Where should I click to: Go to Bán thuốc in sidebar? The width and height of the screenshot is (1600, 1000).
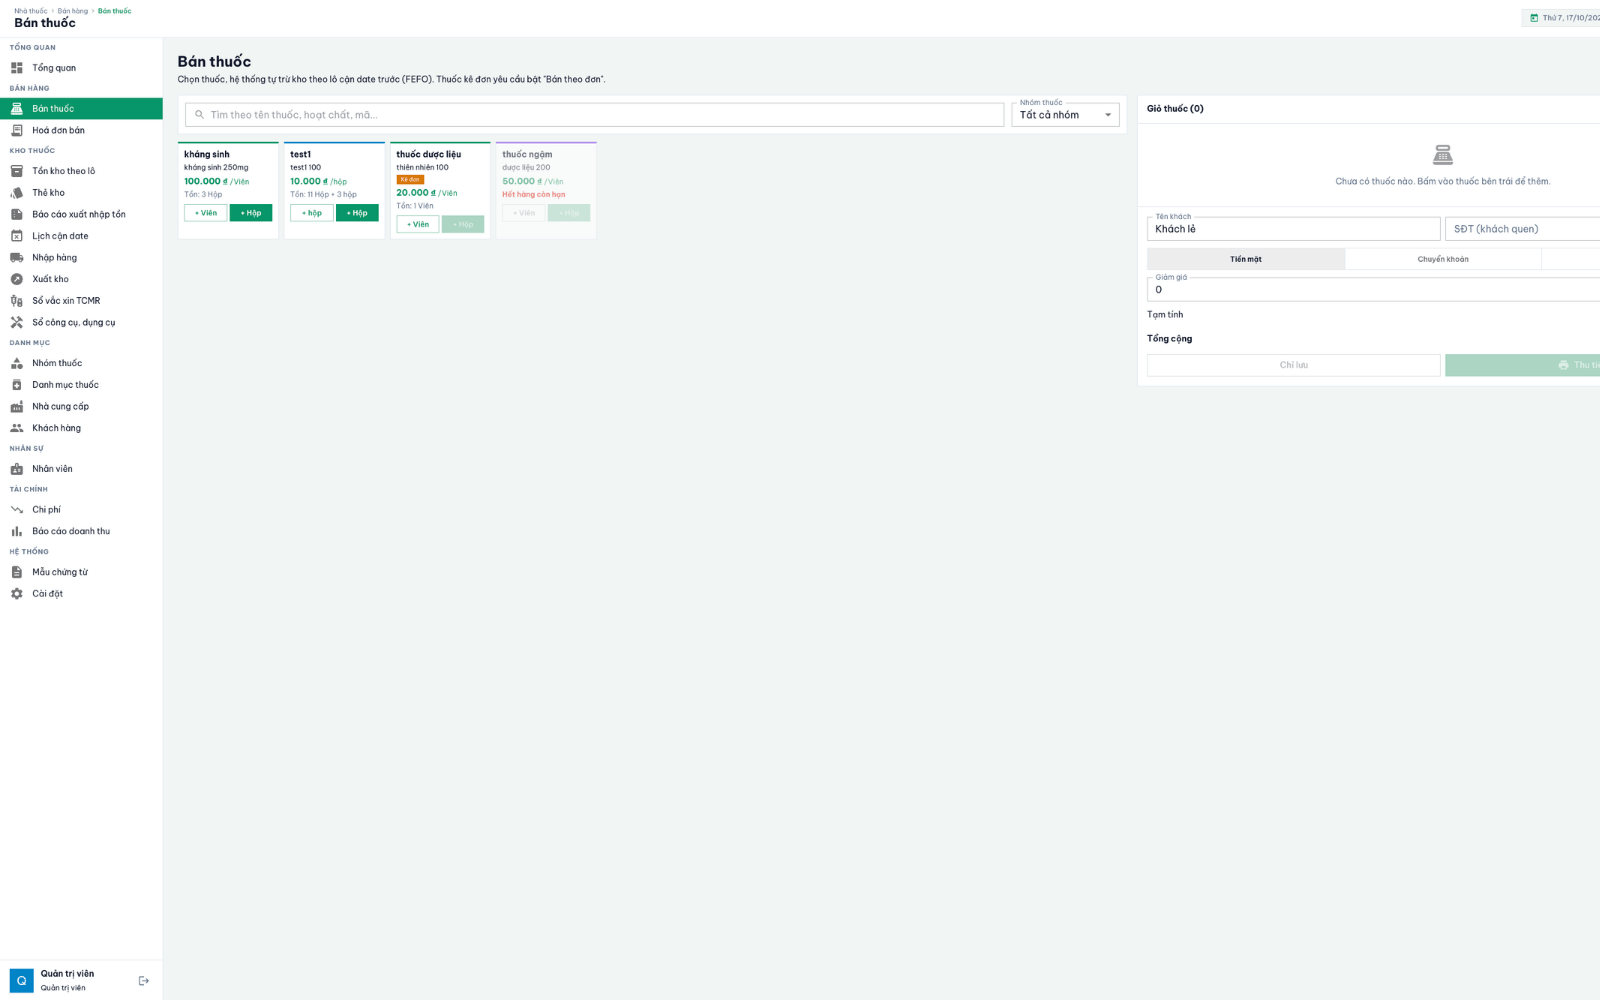tap(81, 108)
